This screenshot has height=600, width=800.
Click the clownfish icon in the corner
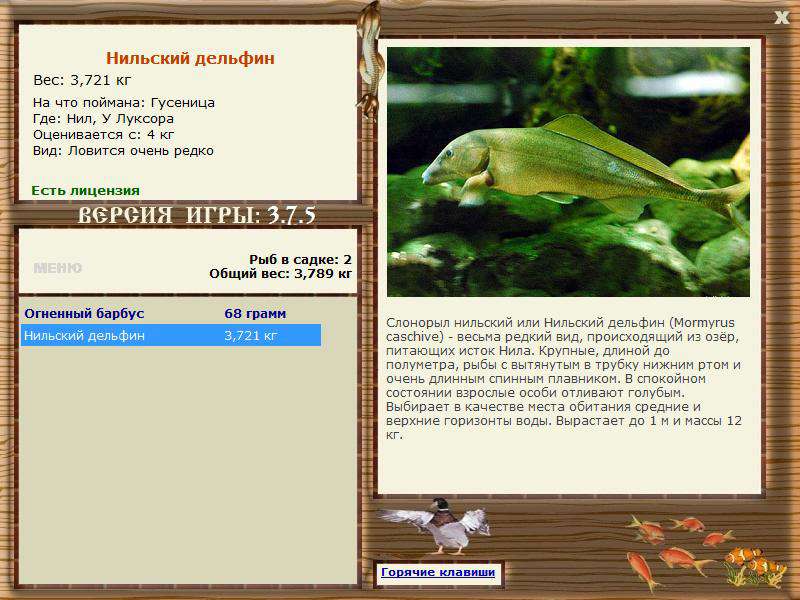[x=755, y=566]
